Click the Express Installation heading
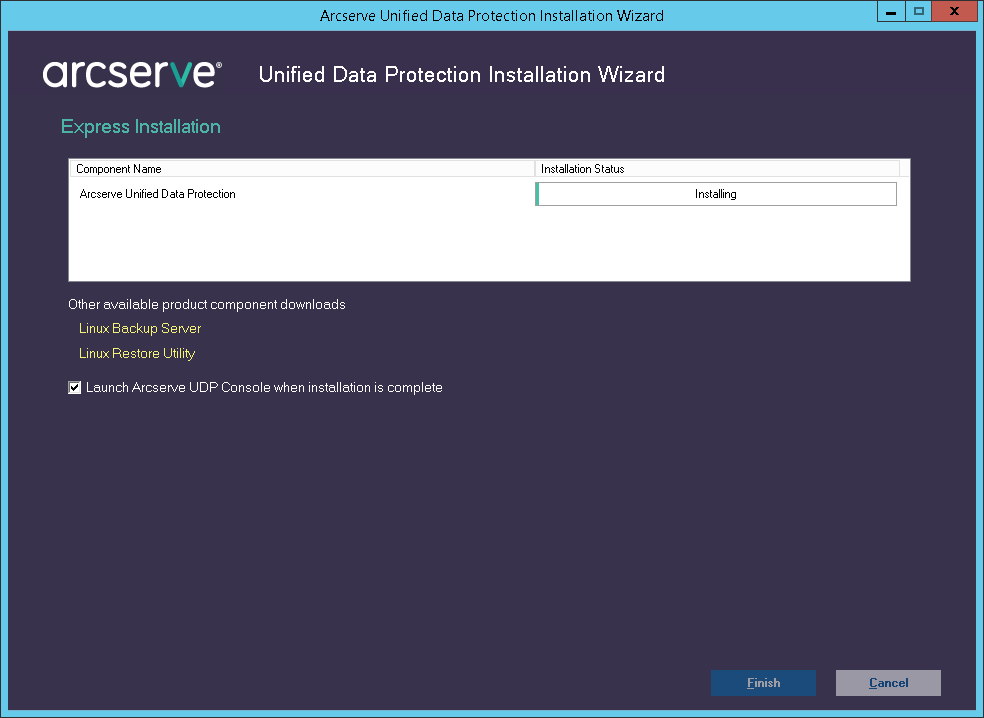Screen dimensions: 984x718 pos(141,127)
